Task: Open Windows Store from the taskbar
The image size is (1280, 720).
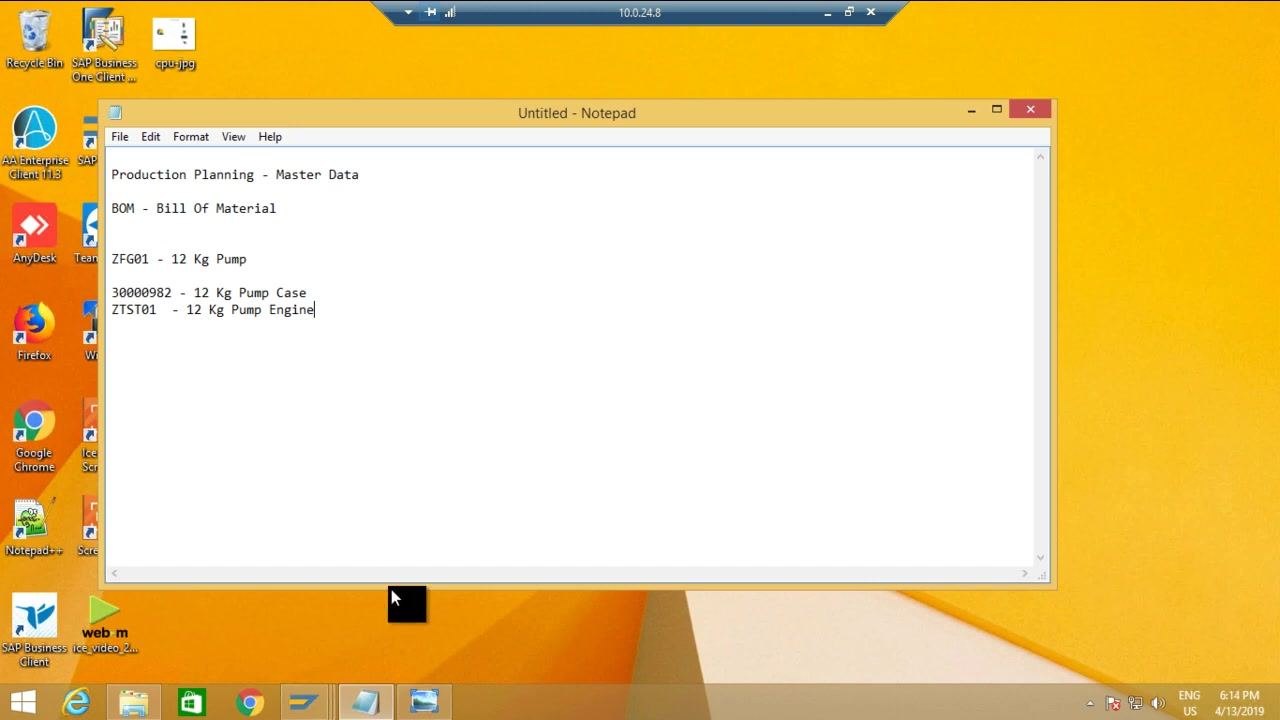Action: coord(191,702)
